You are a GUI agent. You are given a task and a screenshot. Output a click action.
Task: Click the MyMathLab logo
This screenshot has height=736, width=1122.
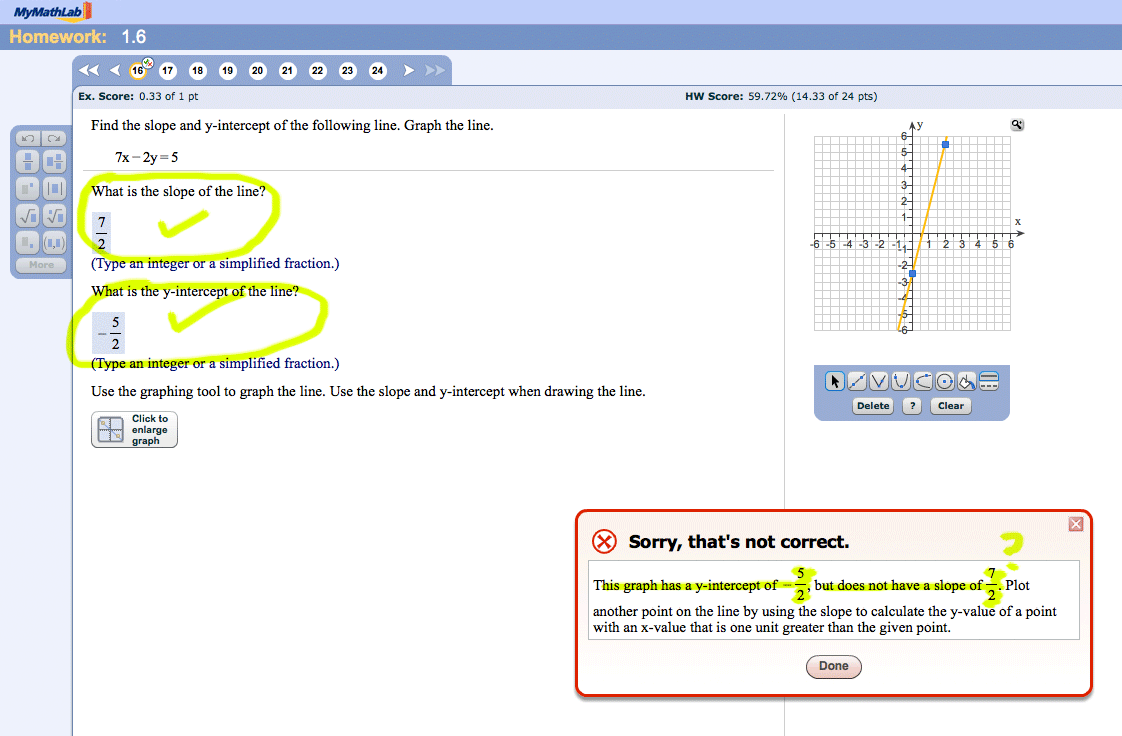tap(52, 11)
